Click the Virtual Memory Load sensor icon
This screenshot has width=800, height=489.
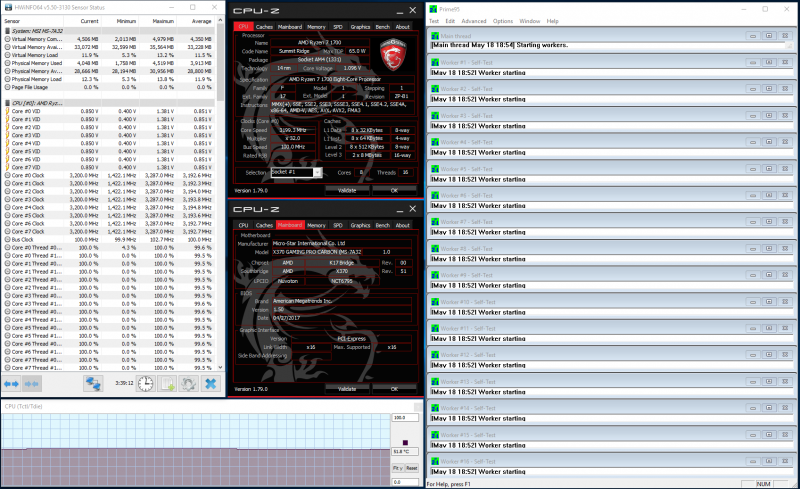tap(7, 55)
